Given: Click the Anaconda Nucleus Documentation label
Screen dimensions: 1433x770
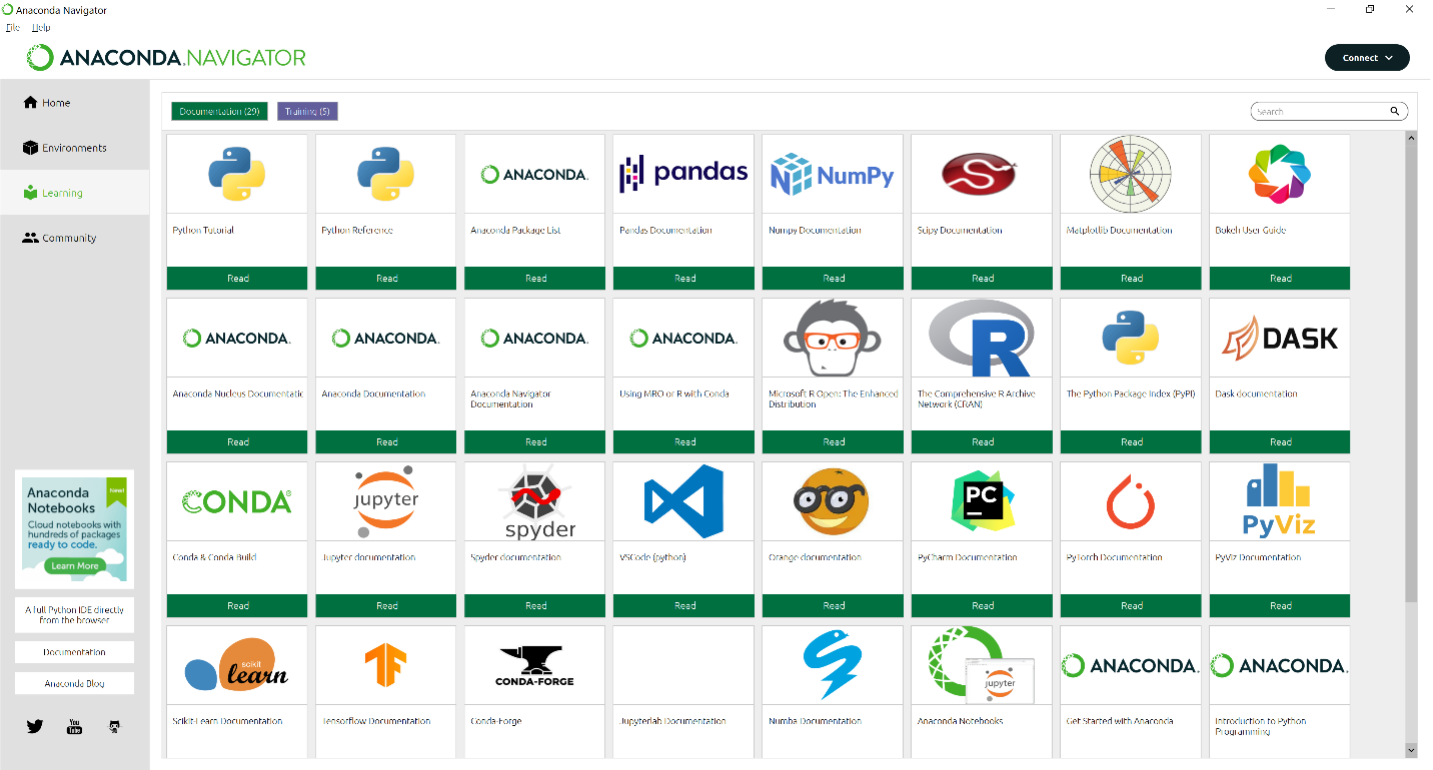Looking at the screenshot, I should point(237,394).
